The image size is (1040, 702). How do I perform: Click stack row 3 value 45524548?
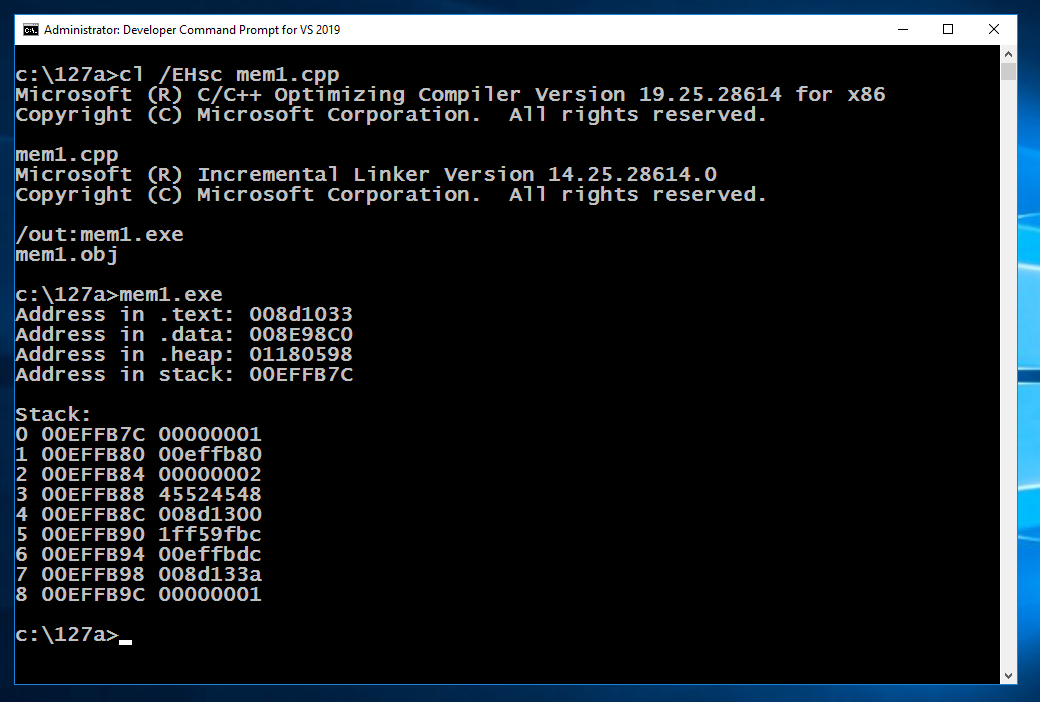[x=210, y=495]
